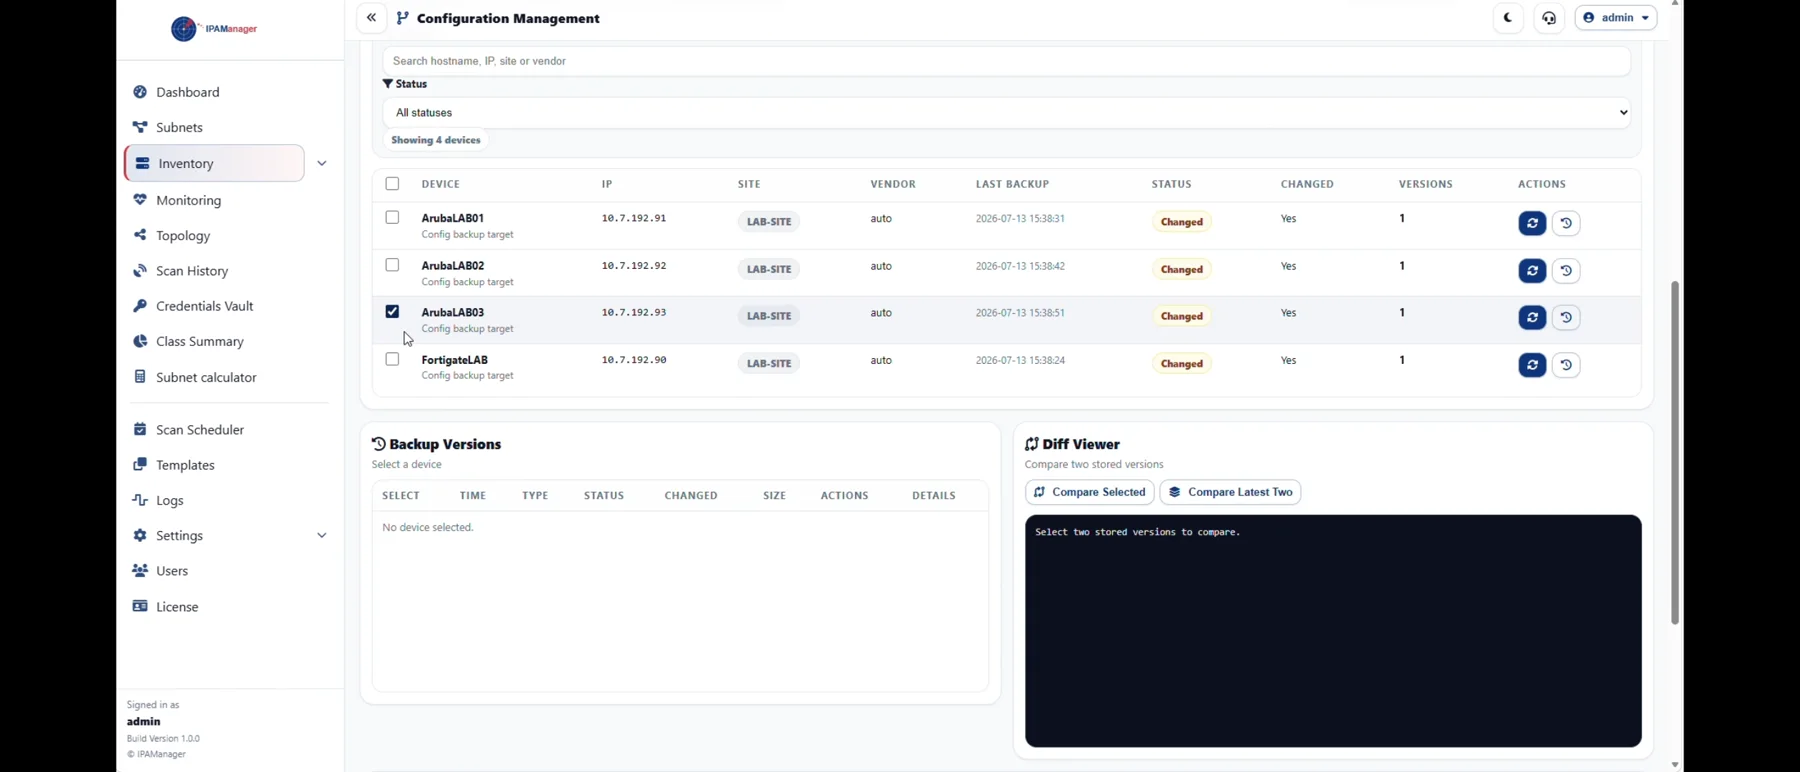Viewport: 1800px width, 772px height.
Task: Expand the Inventory submenu chevron
Action: click(322, 163)
